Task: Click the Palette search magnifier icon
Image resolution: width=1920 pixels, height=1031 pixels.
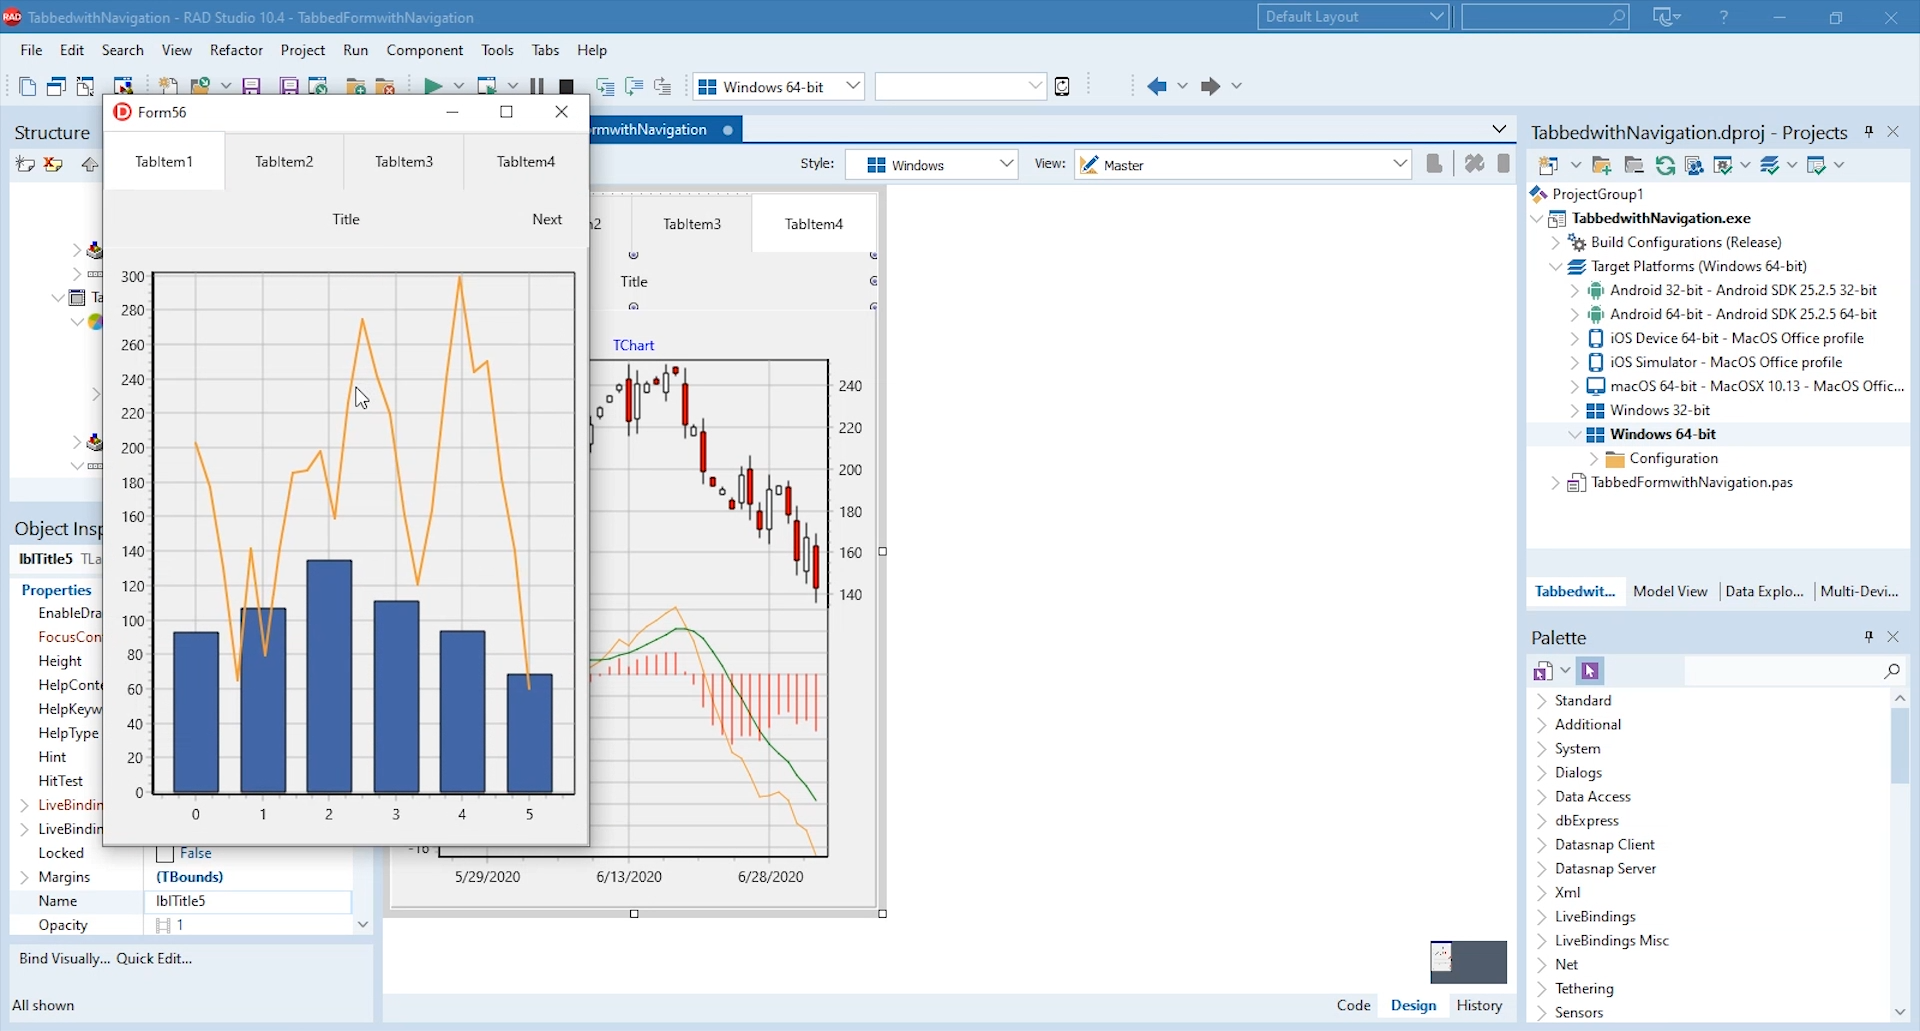Action: click(x=1892, y=671)
